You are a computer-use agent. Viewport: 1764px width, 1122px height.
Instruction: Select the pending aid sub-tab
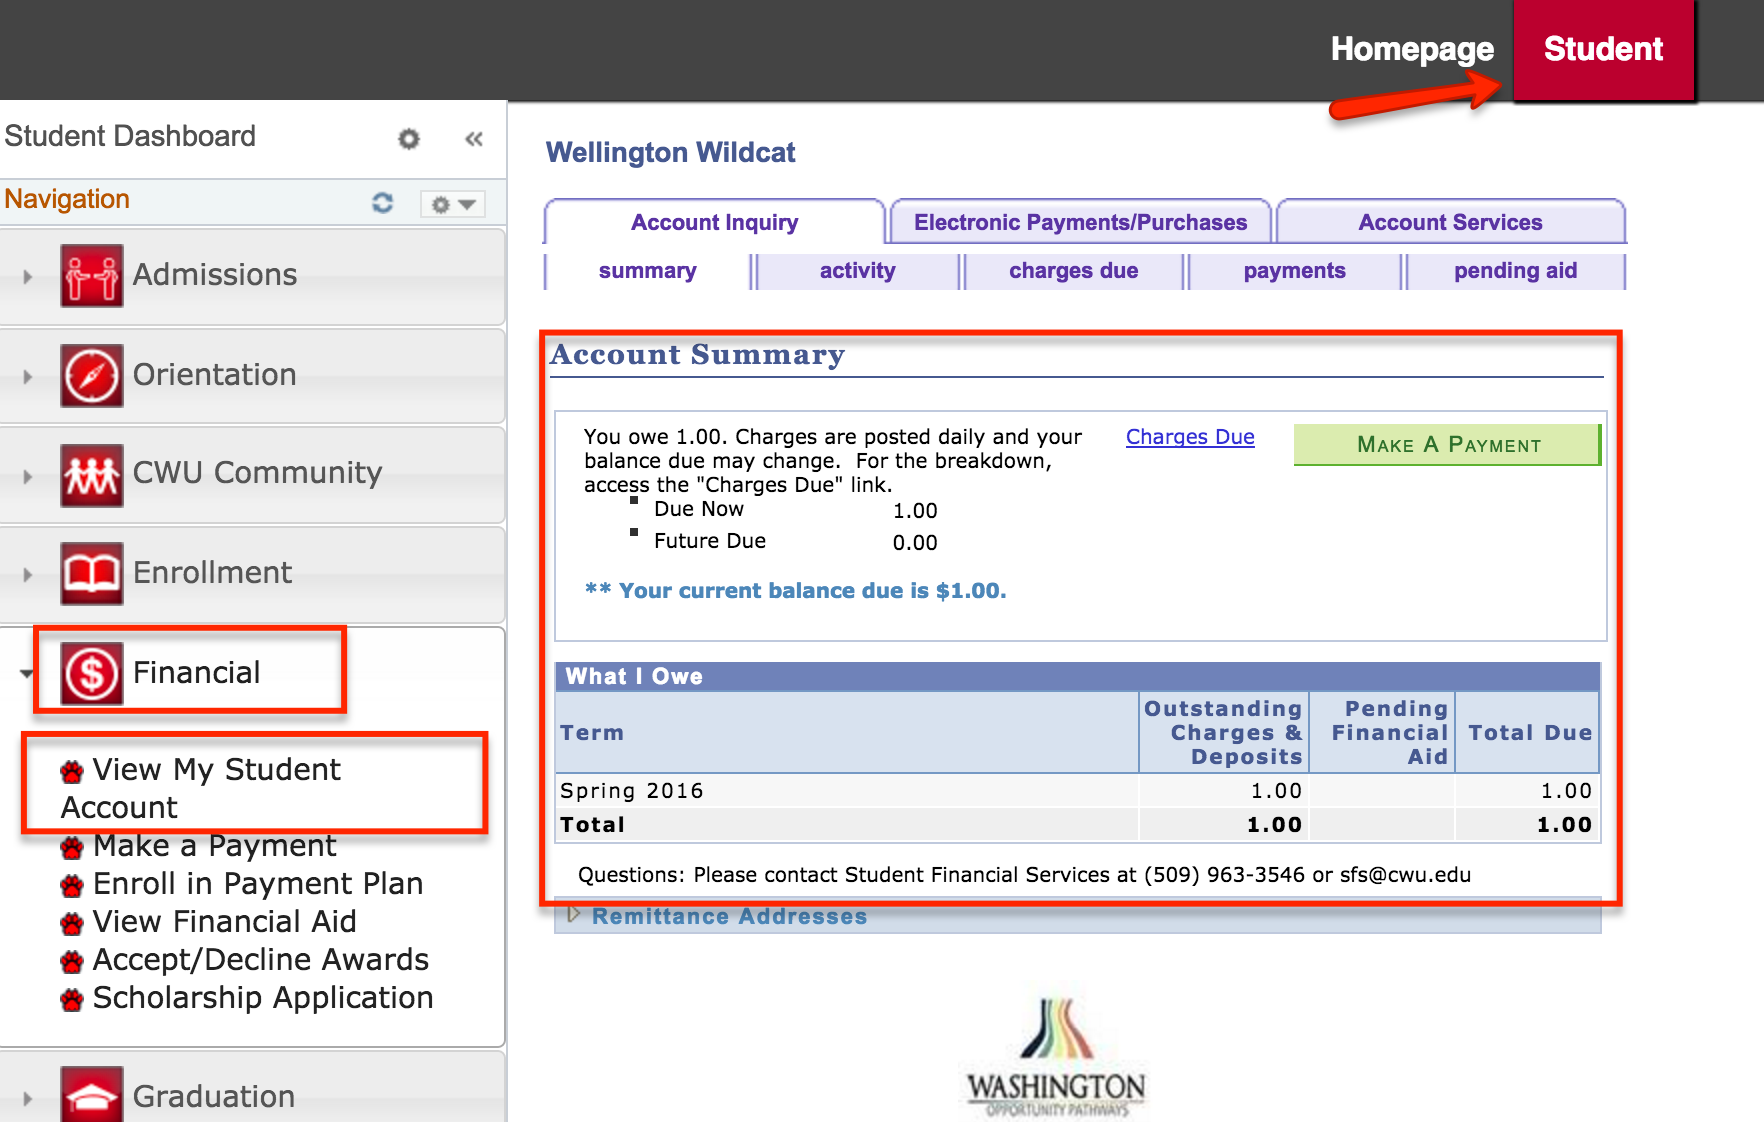coord(1515,271)
